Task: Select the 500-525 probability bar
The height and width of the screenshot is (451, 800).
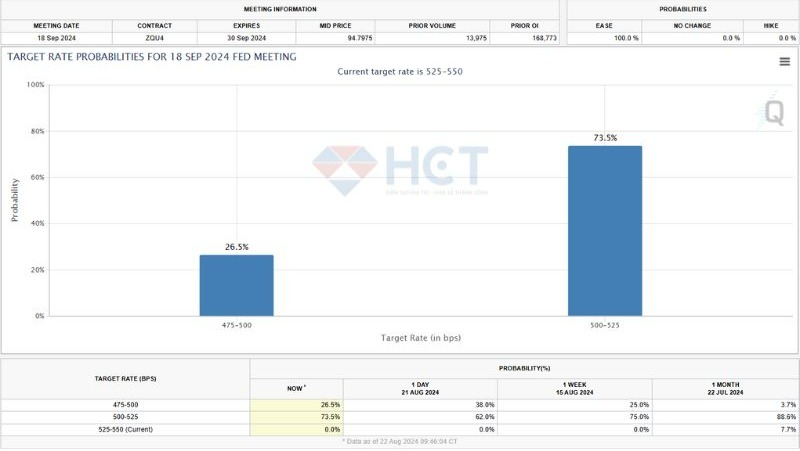Action: [x=605, y=230]
